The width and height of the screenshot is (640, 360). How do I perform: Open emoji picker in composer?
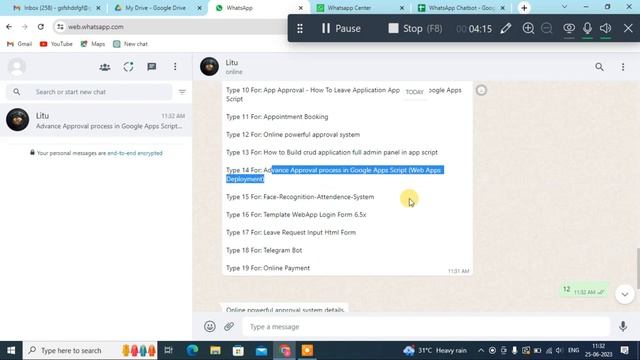coord(210,327)
